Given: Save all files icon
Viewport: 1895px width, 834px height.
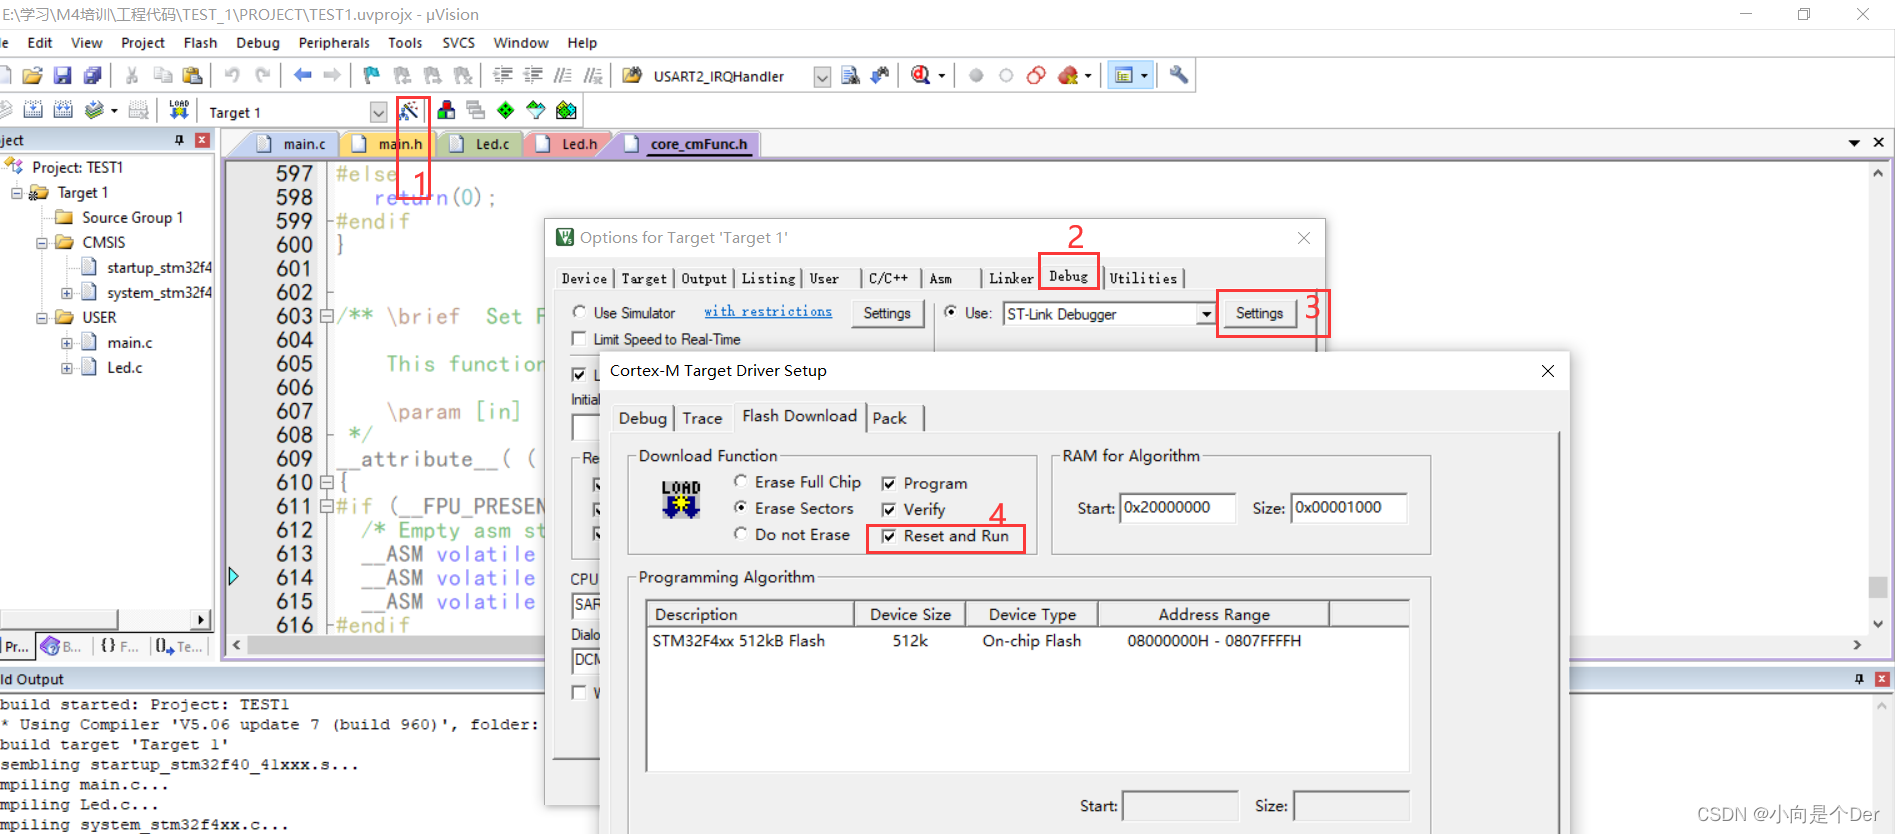Looking at the screenshot, I should tap(92, 76).
